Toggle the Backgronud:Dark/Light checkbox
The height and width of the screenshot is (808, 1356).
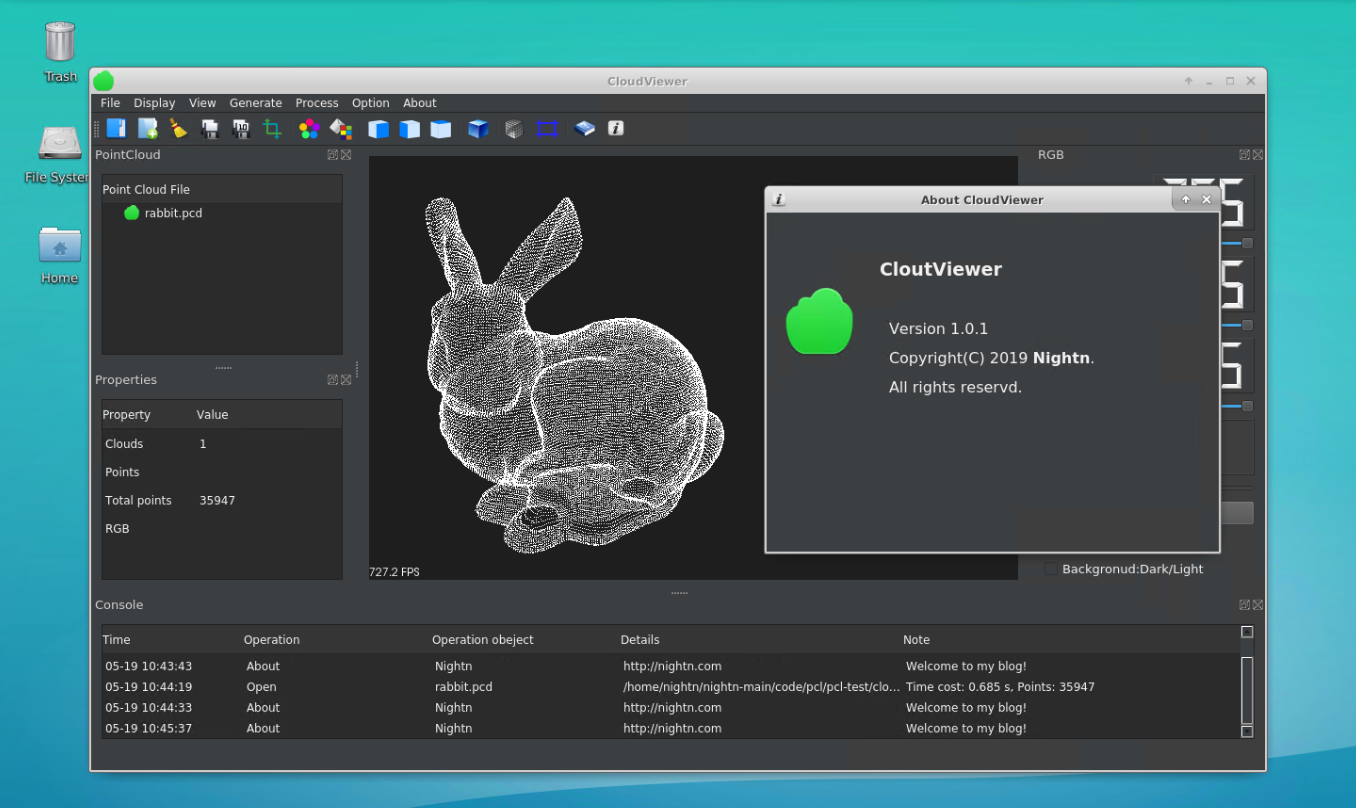point(1051,568)
